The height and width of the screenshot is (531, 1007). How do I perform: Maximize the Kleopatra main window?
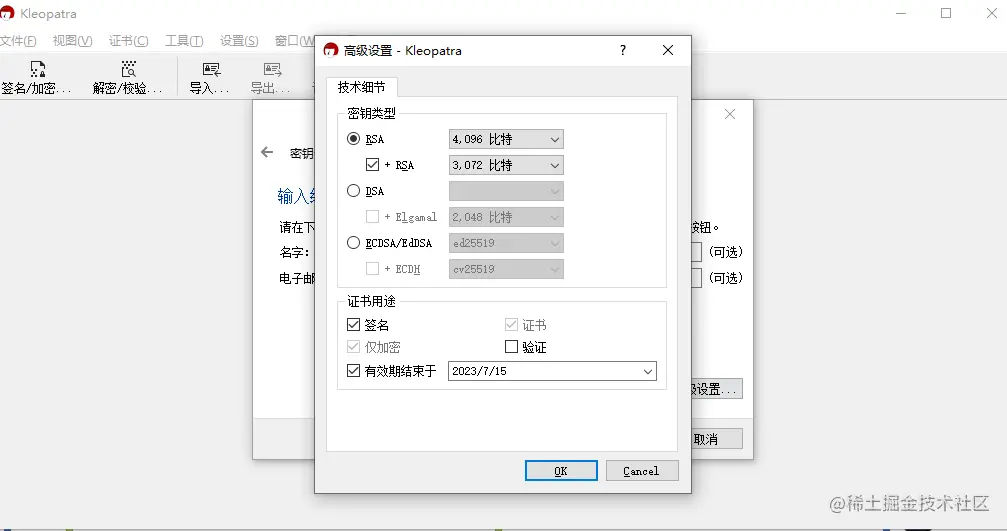[x=946, y=13]
